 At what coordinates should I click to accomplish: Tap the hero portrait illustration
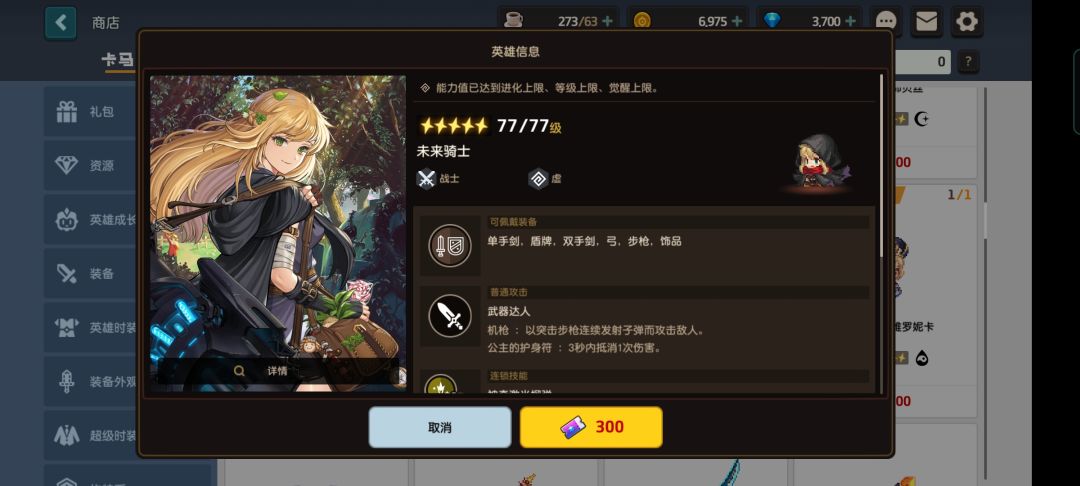278,234
